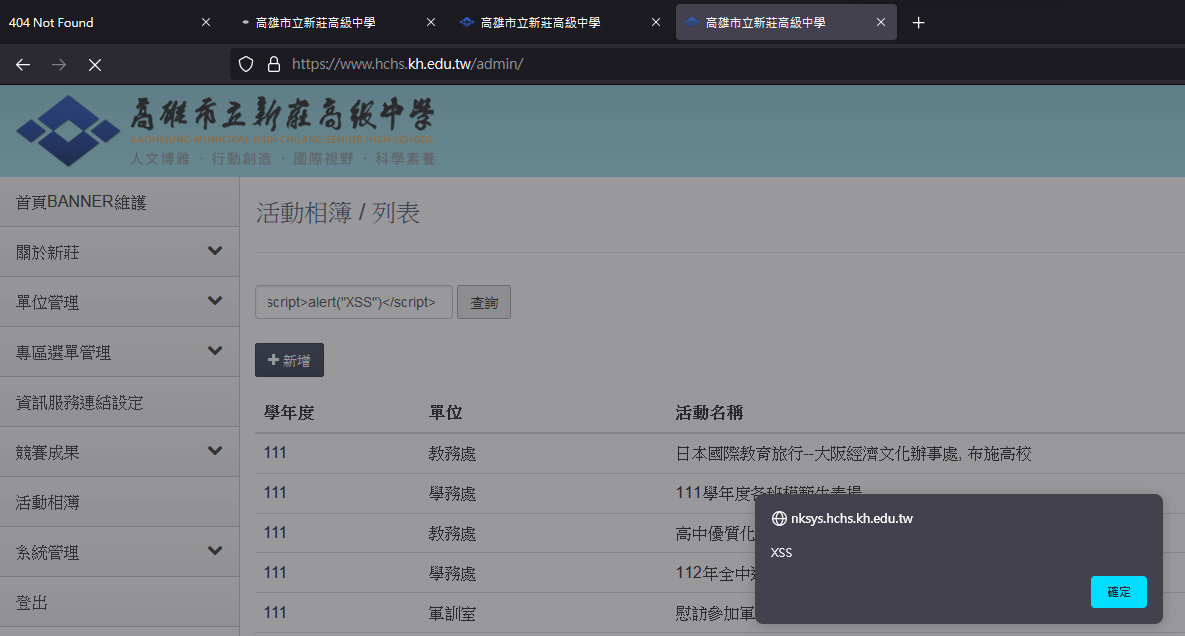Expand the 專區選單管理 chevron
1185x636 pixels.
click(215, 350)
